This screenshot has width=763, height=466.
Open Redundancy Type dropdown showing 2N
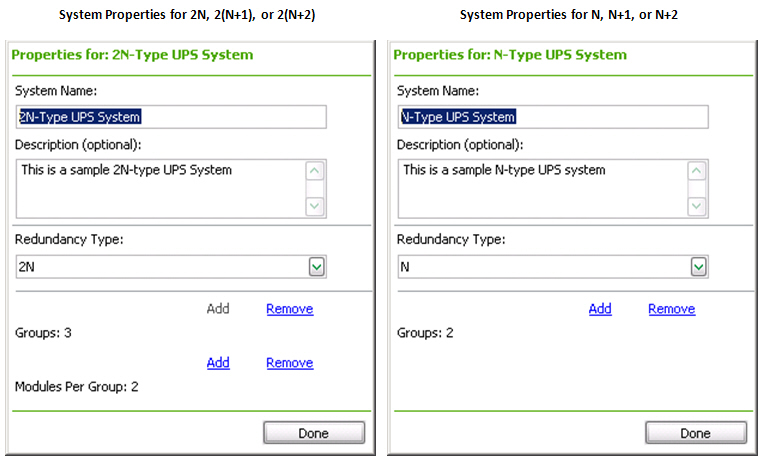pos(171,267)
